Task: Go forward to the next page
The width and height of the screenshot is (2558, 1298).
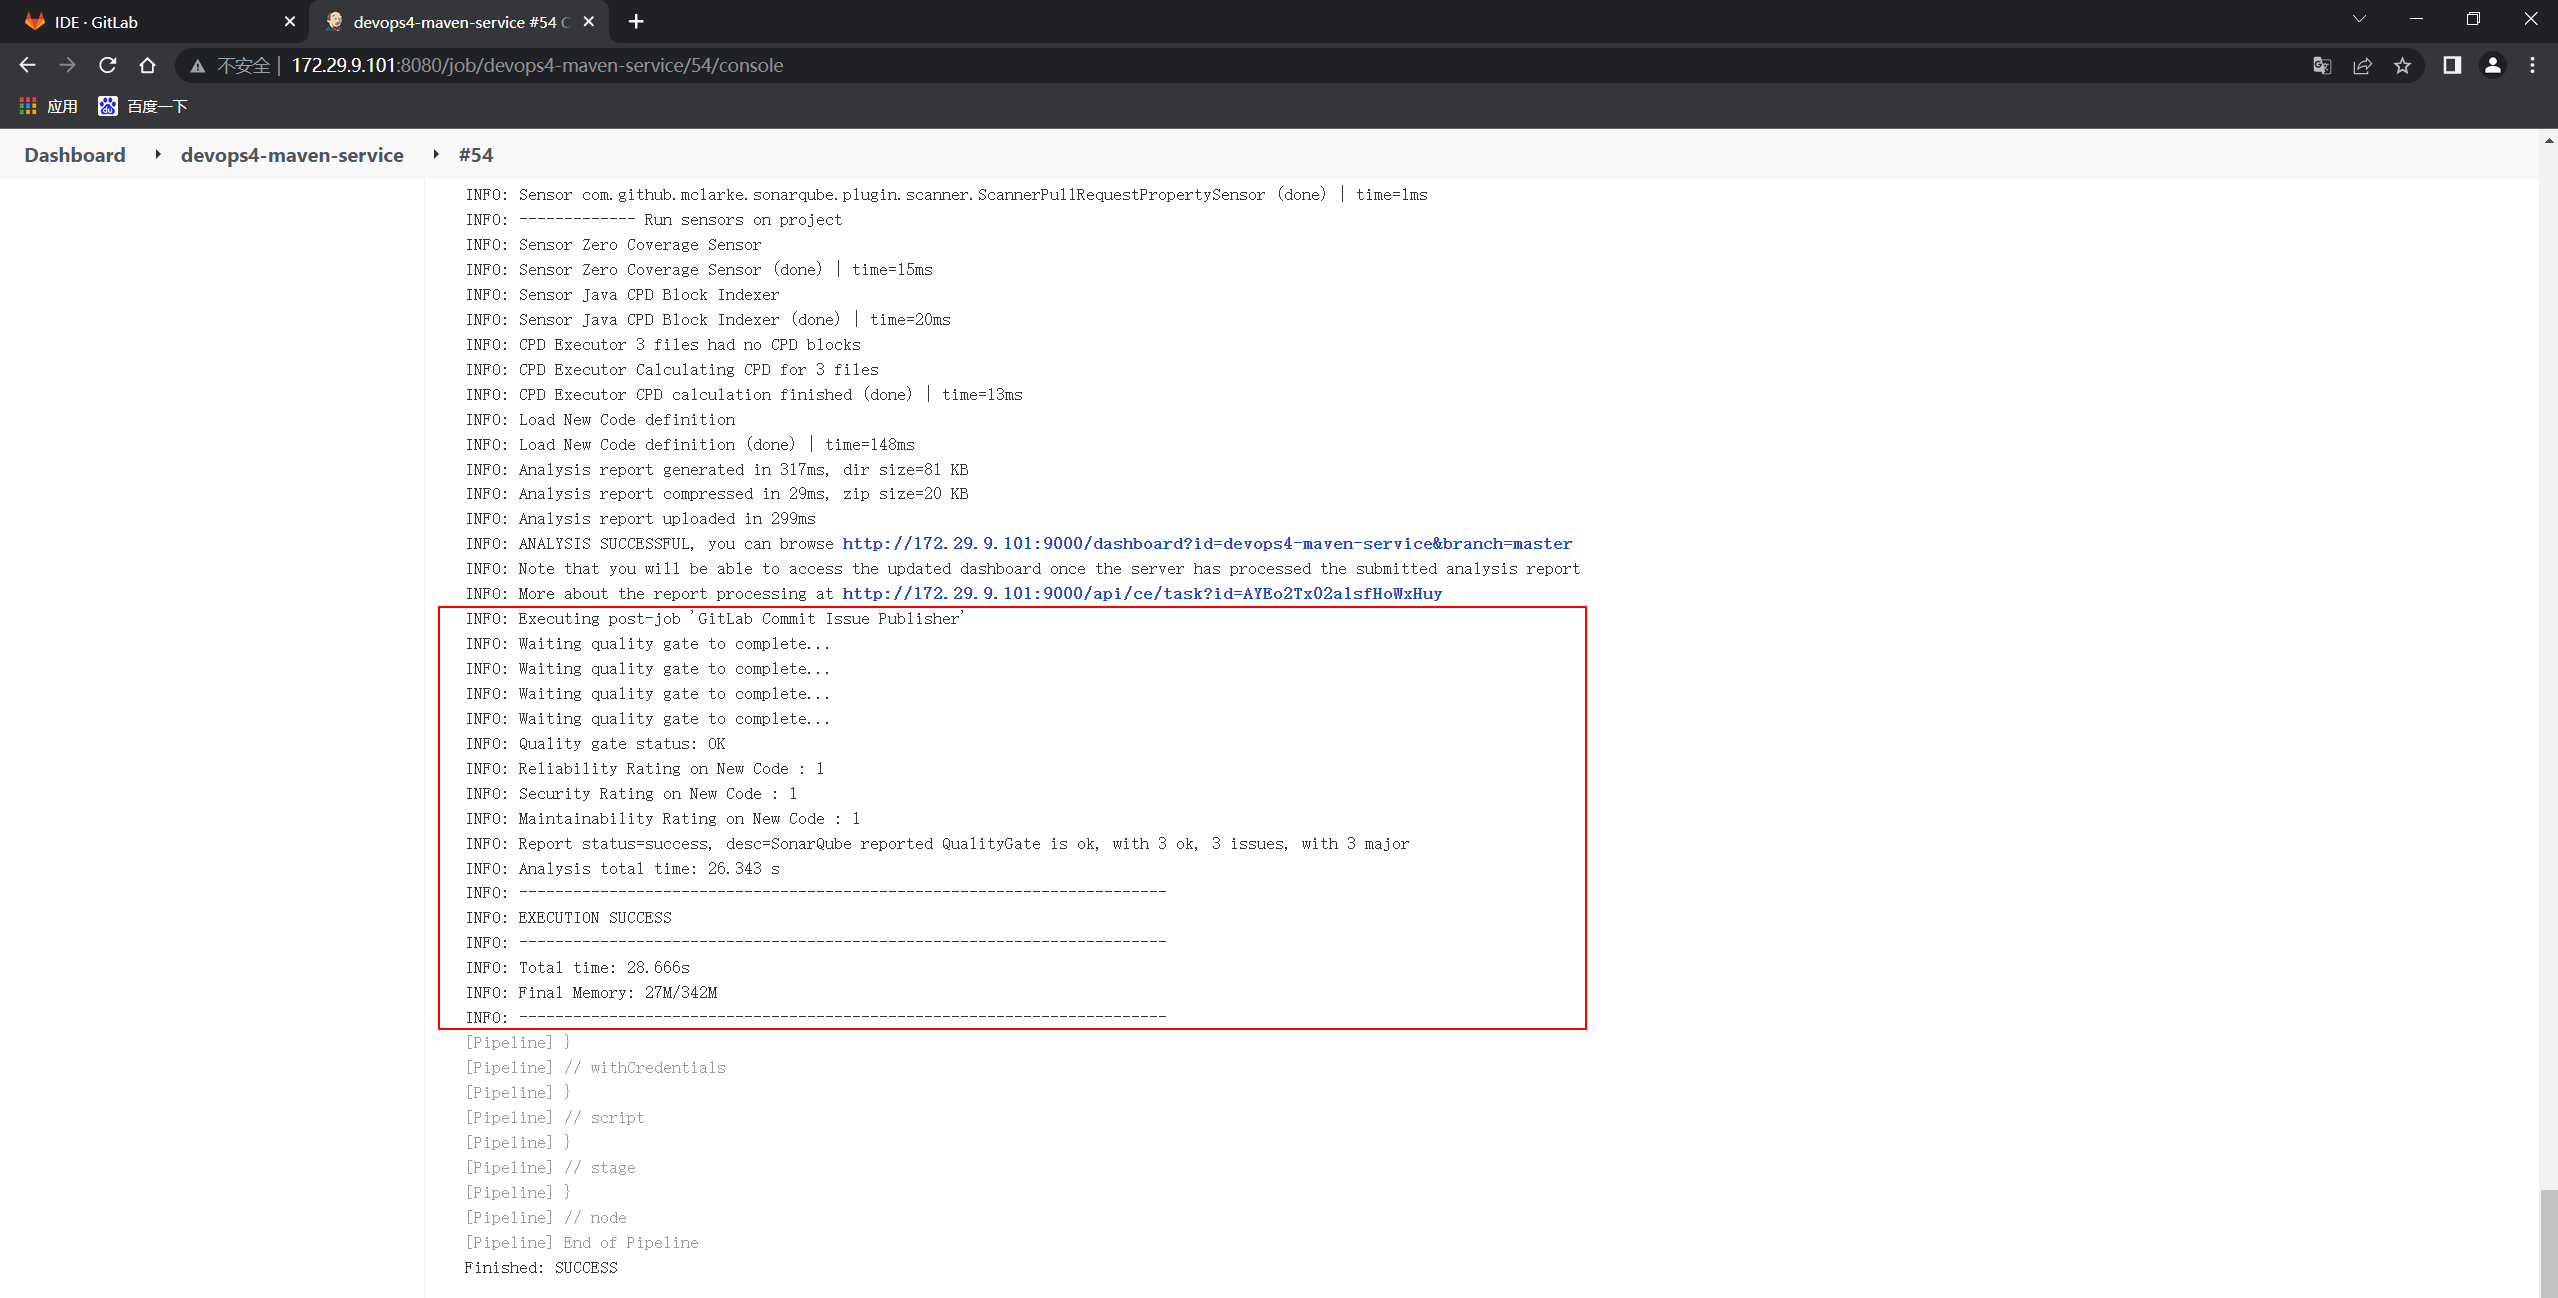Action: (67, 65)
